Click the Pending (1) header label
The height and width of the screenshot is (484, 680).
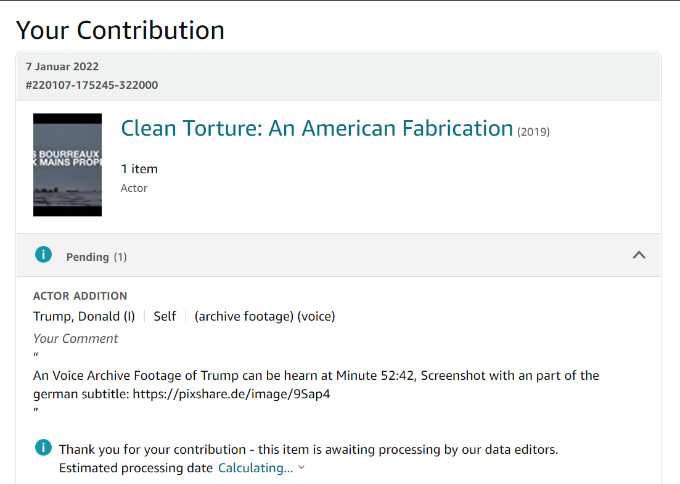click(x=96, y=257)
